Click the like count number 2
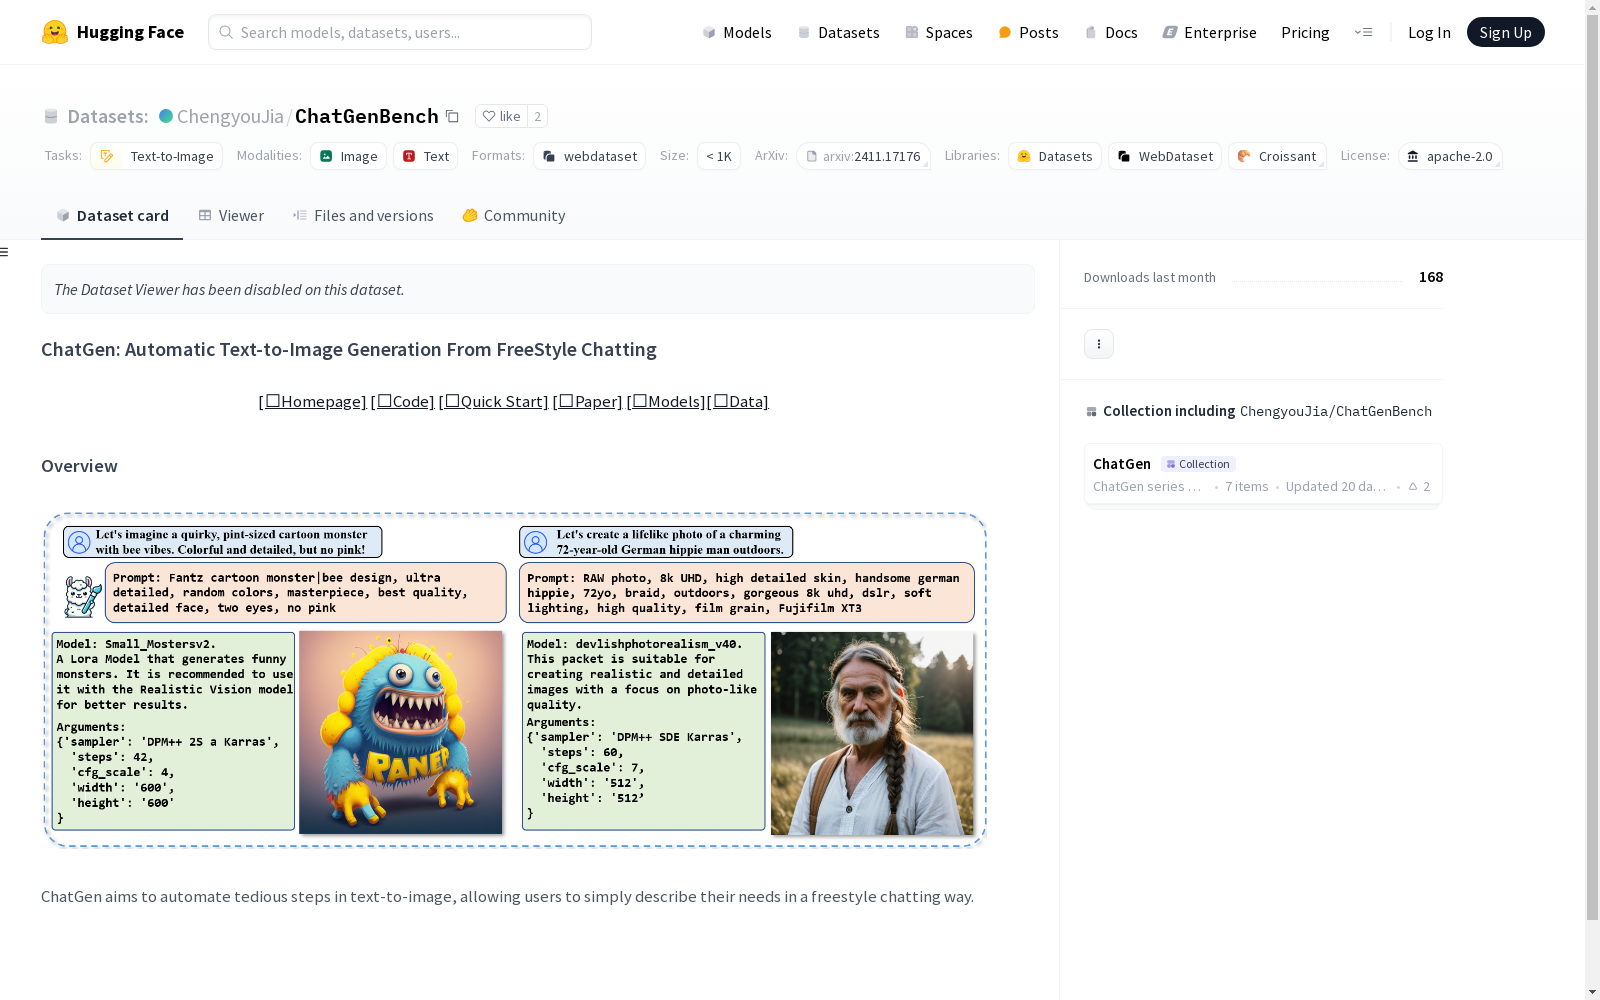Image resolution: width=1600 pixels, height=1000 pixels. pyautogui.click(x=537, y=116)
